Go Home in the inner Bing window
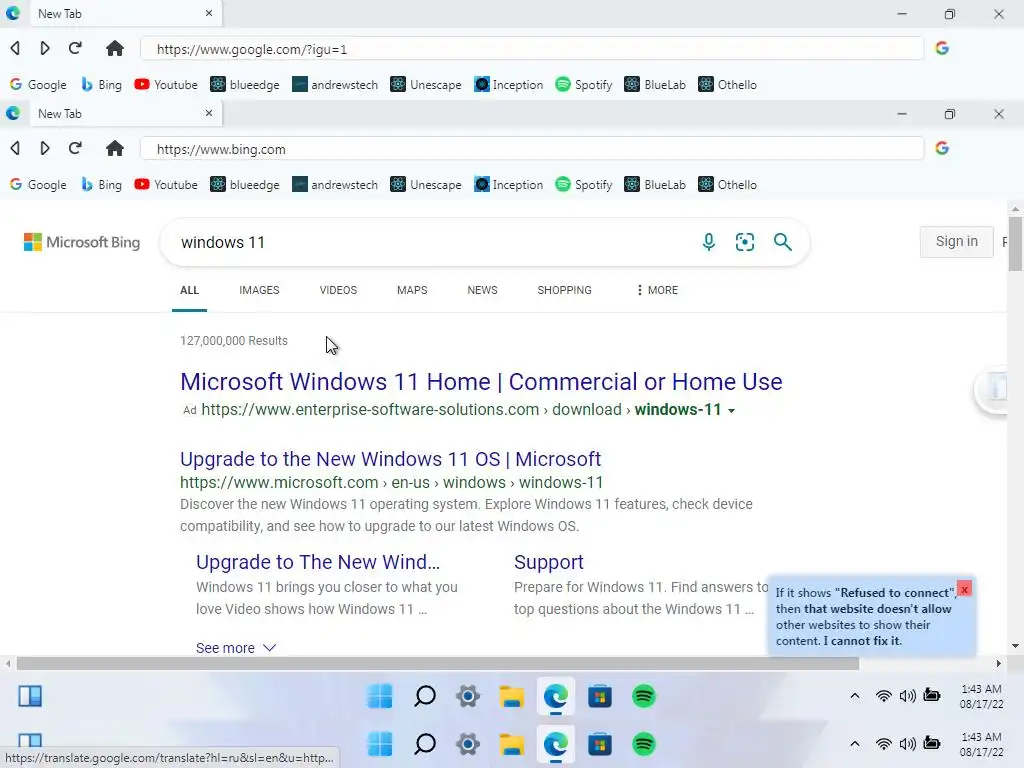 (115, 148)
